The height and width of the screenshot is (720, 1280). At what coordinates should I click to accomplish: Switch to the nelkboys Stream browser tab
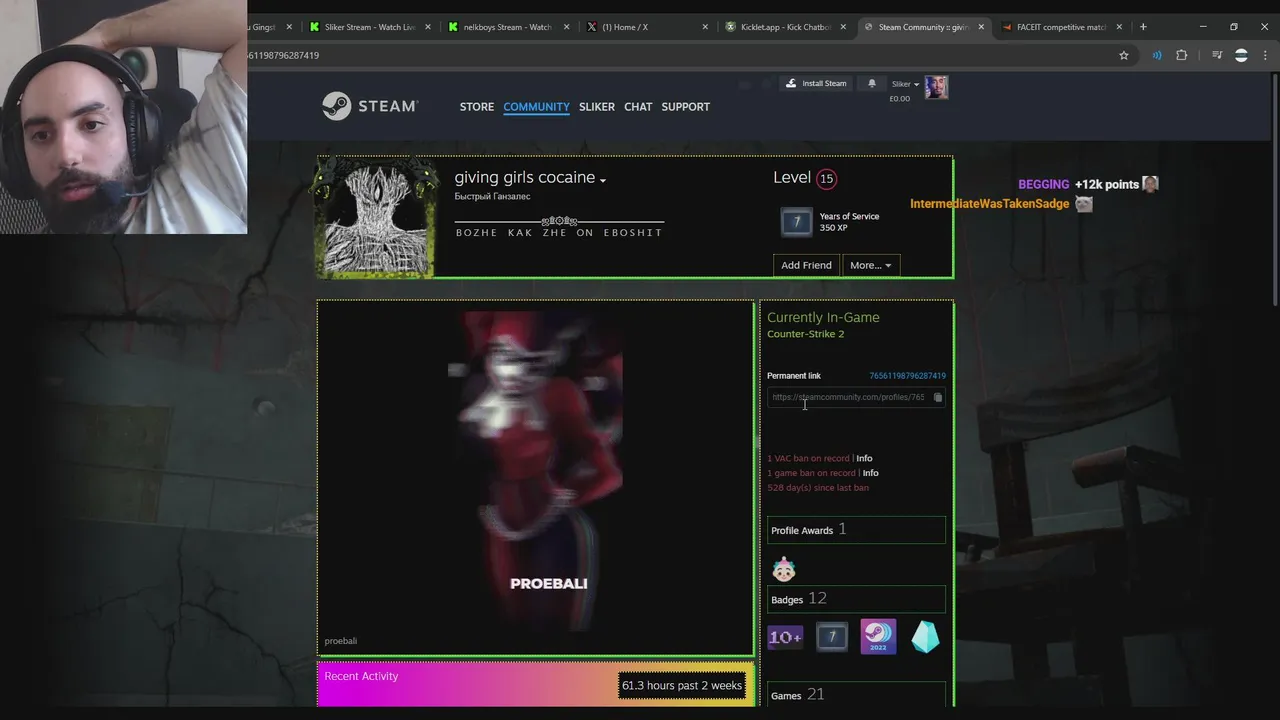tap(509, 27)
